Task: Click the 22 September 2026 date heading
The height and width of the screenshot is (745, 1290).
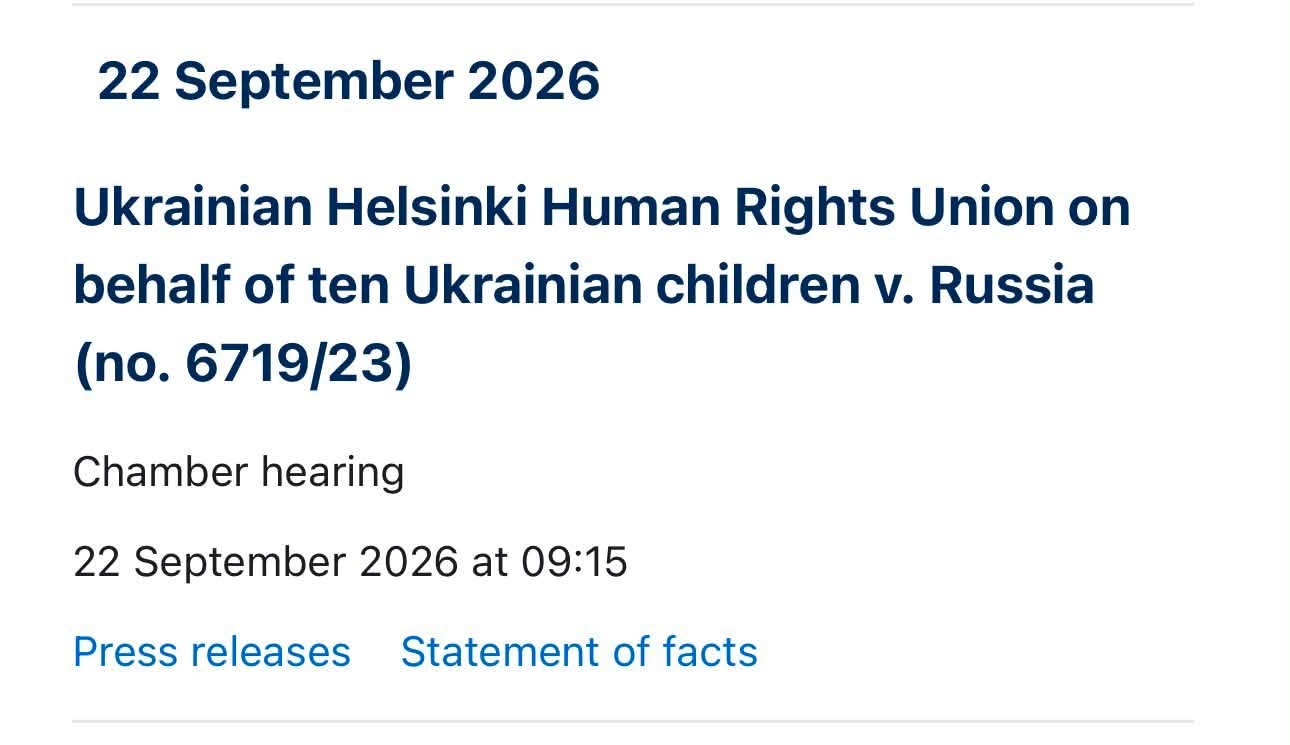Action: 349,81
